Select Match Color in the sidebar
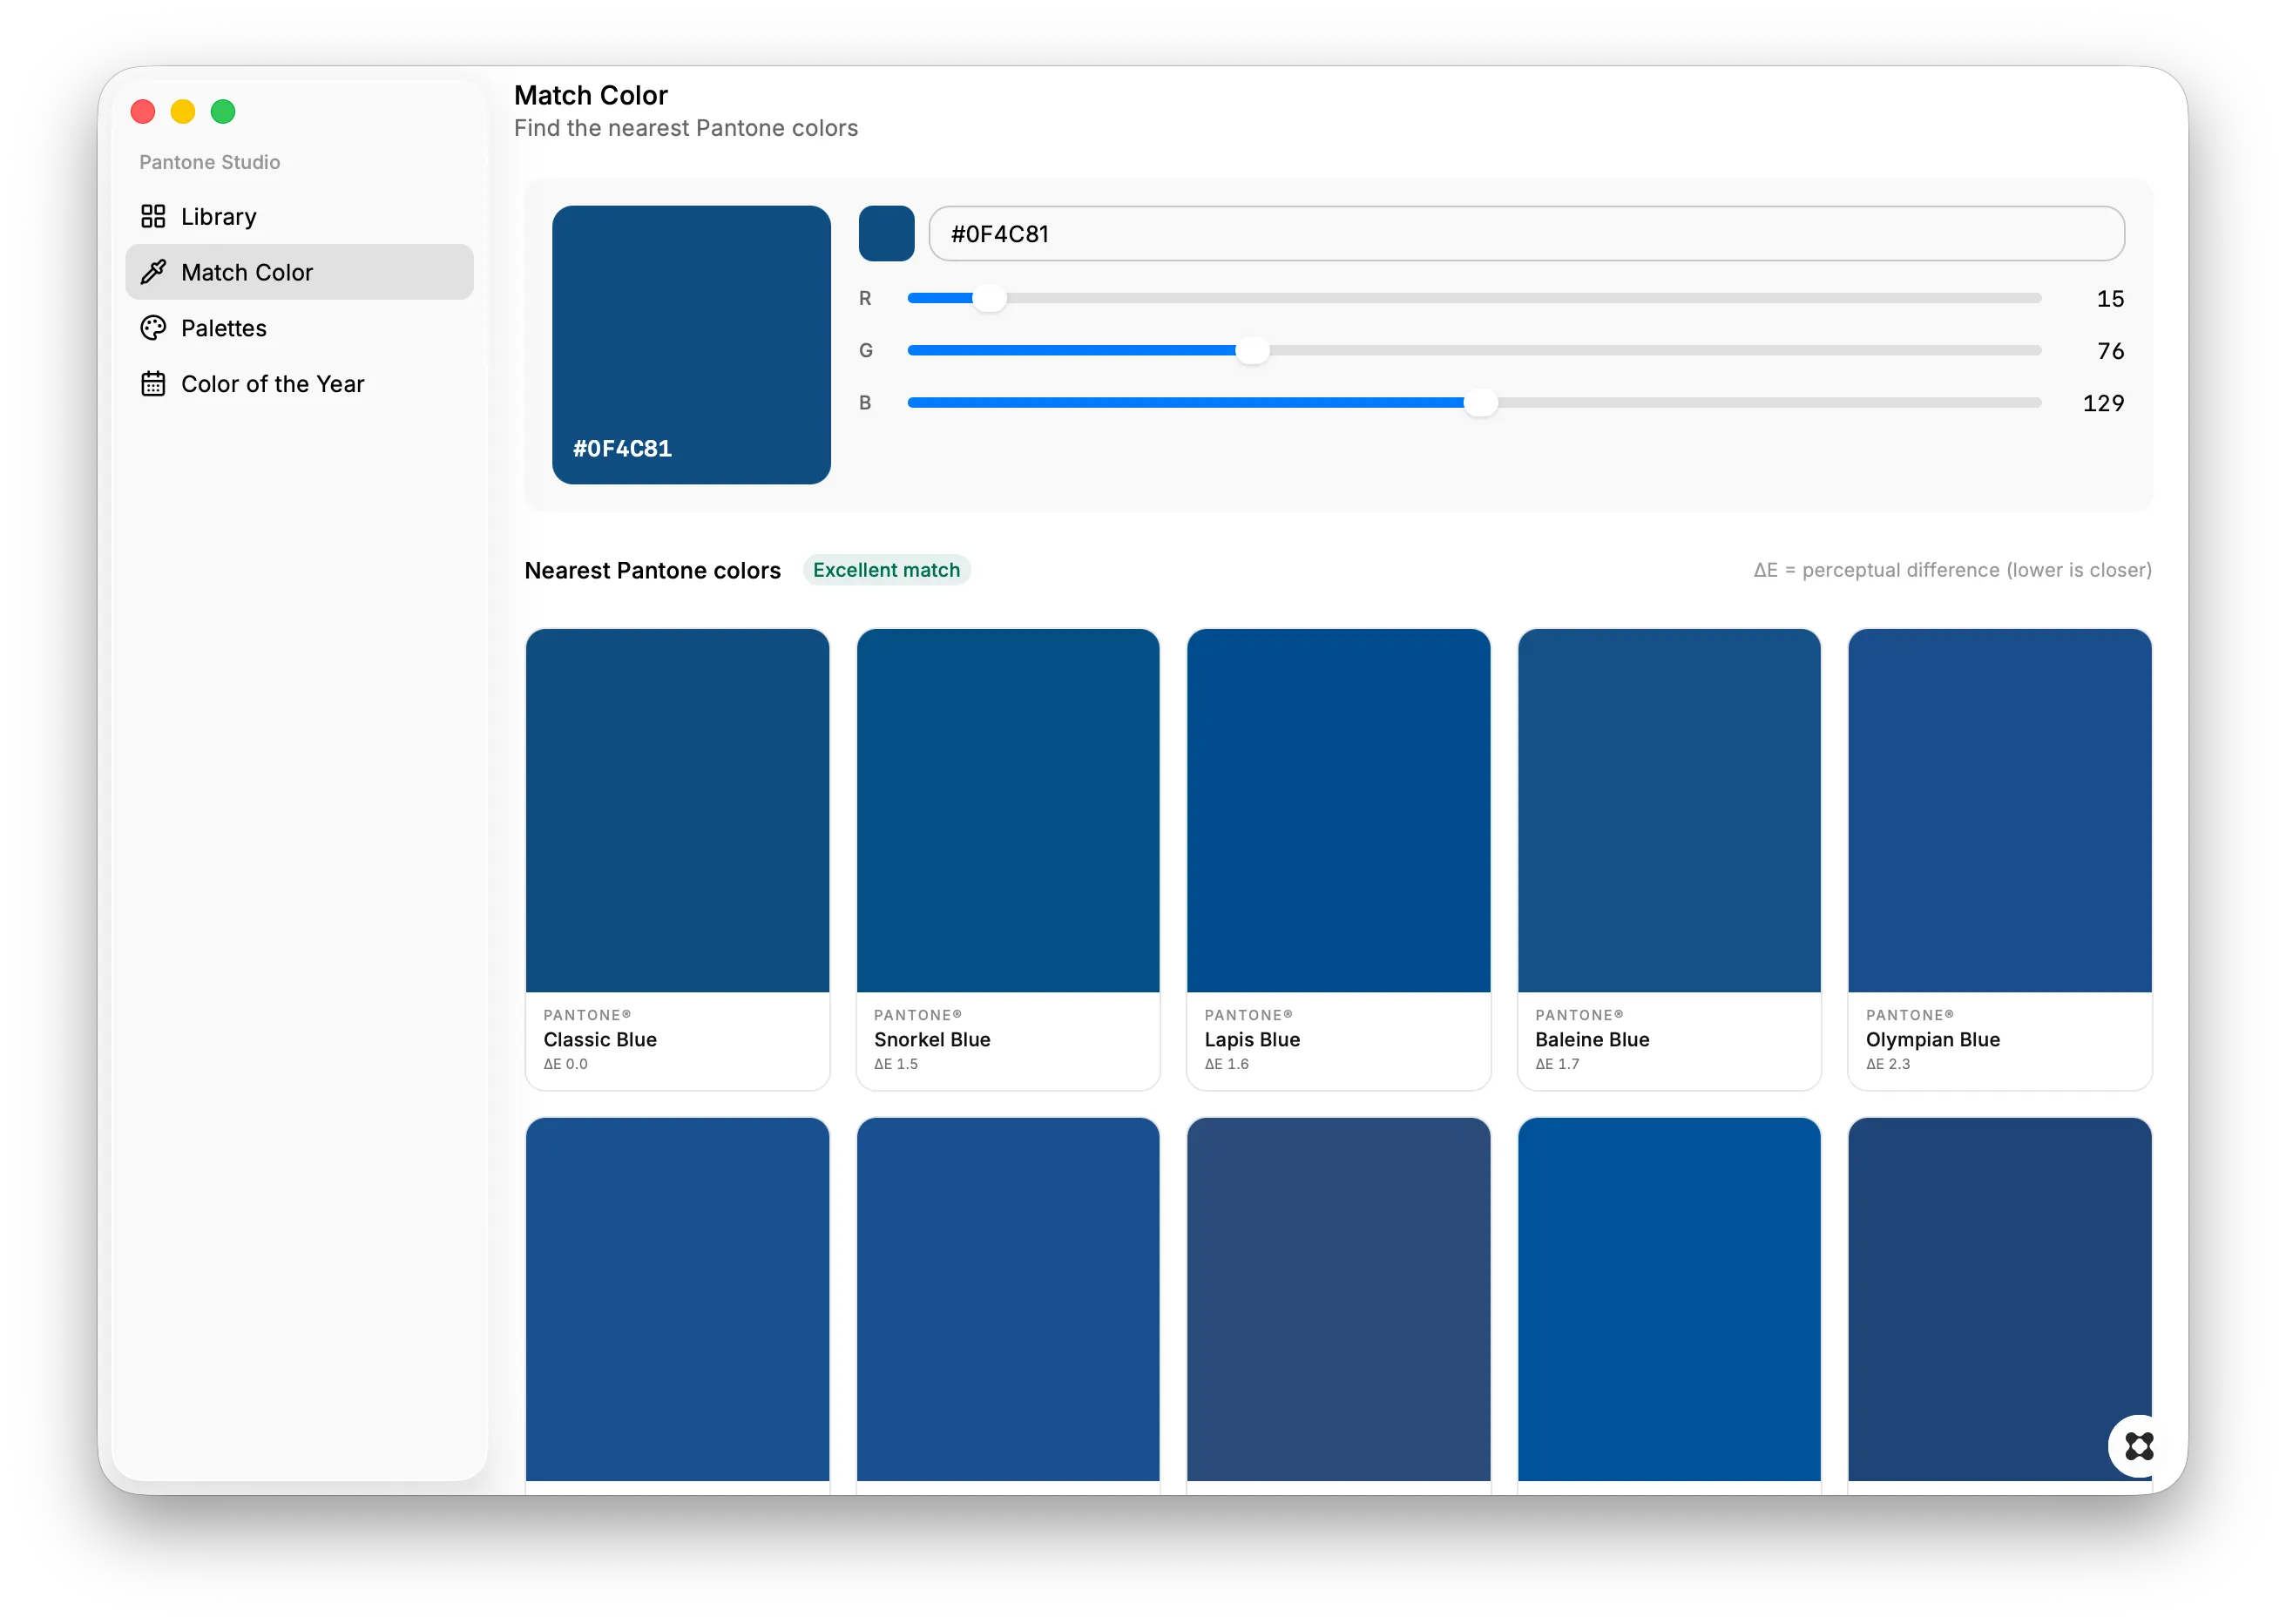This screenshot has width=2286, height=1624. pos(299,272)
